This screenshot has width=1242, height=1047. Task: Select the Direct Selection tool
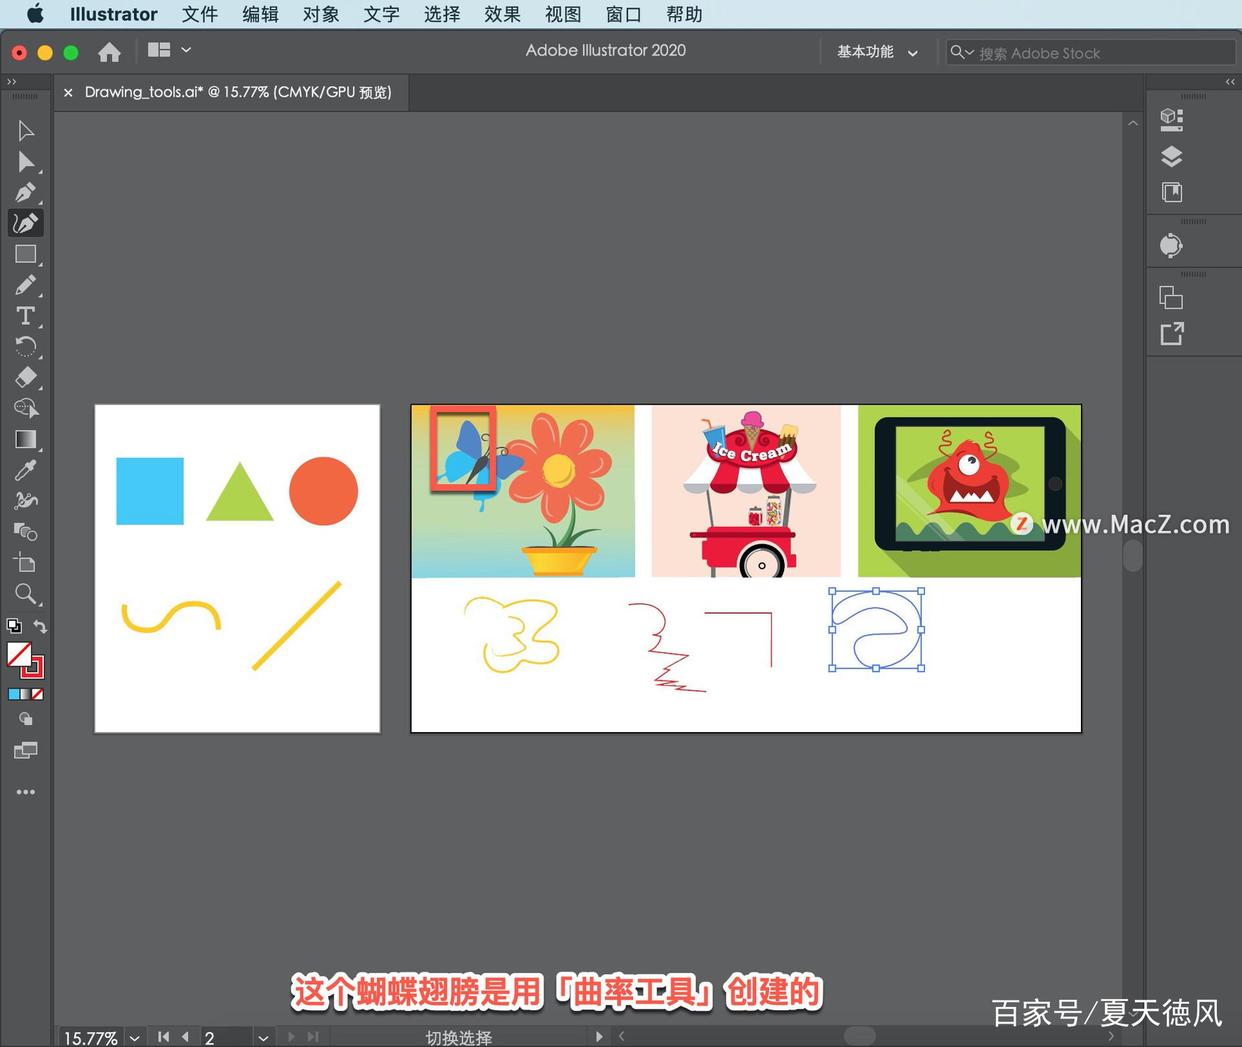(26, 162)
